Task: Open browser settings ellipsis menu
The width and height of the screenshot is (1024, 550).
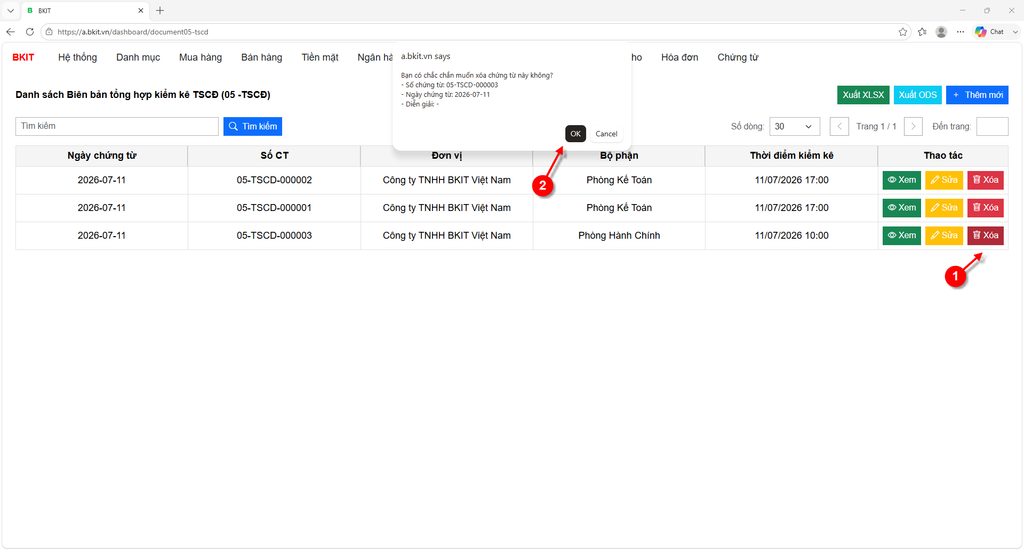Action: click(x=960, y=31)
